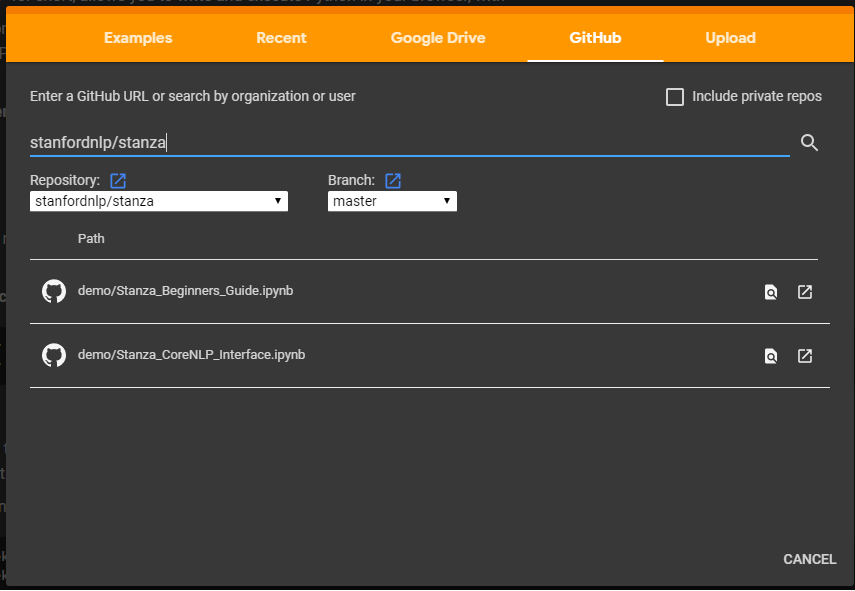The image size is (855, 591).
Task: Open demo/Stanza_CoreNLP_Interface.ipynb notebook
Action: pyautogui.click(x=191, y=355)
